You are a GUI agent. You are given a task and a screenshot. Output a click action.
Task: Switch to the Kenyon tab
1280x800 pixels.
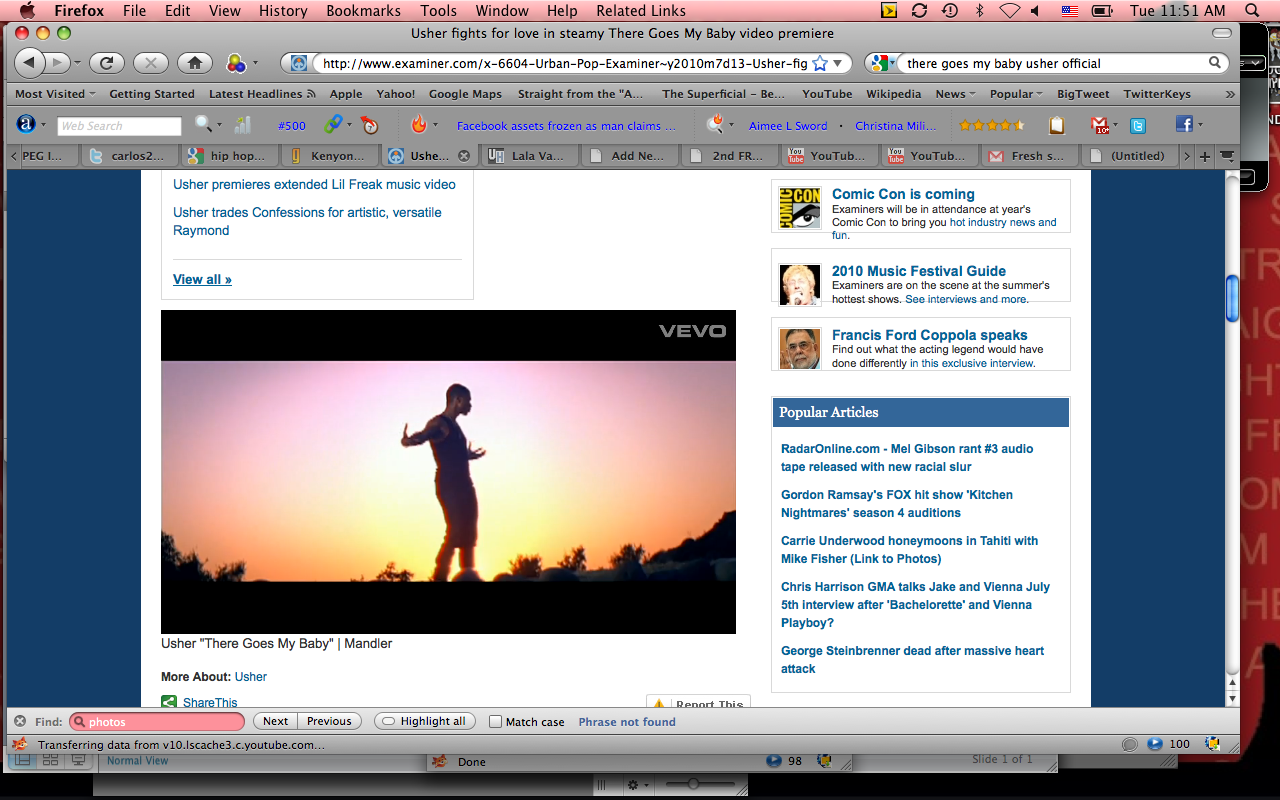[x=332, y=156]
